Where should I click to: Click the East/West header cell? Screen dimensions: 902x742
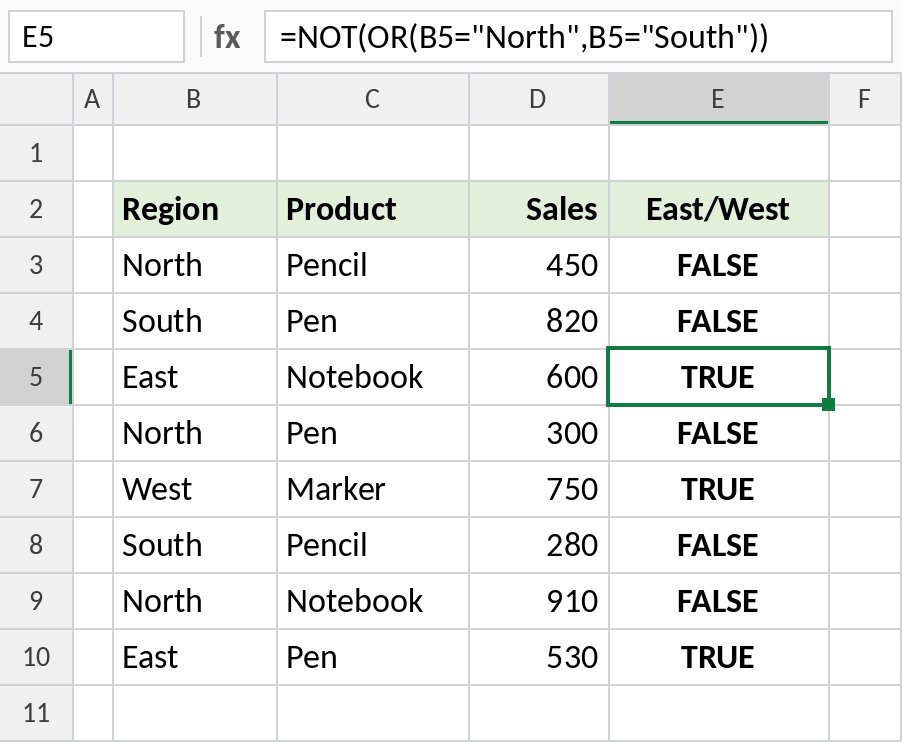[719, 209]
